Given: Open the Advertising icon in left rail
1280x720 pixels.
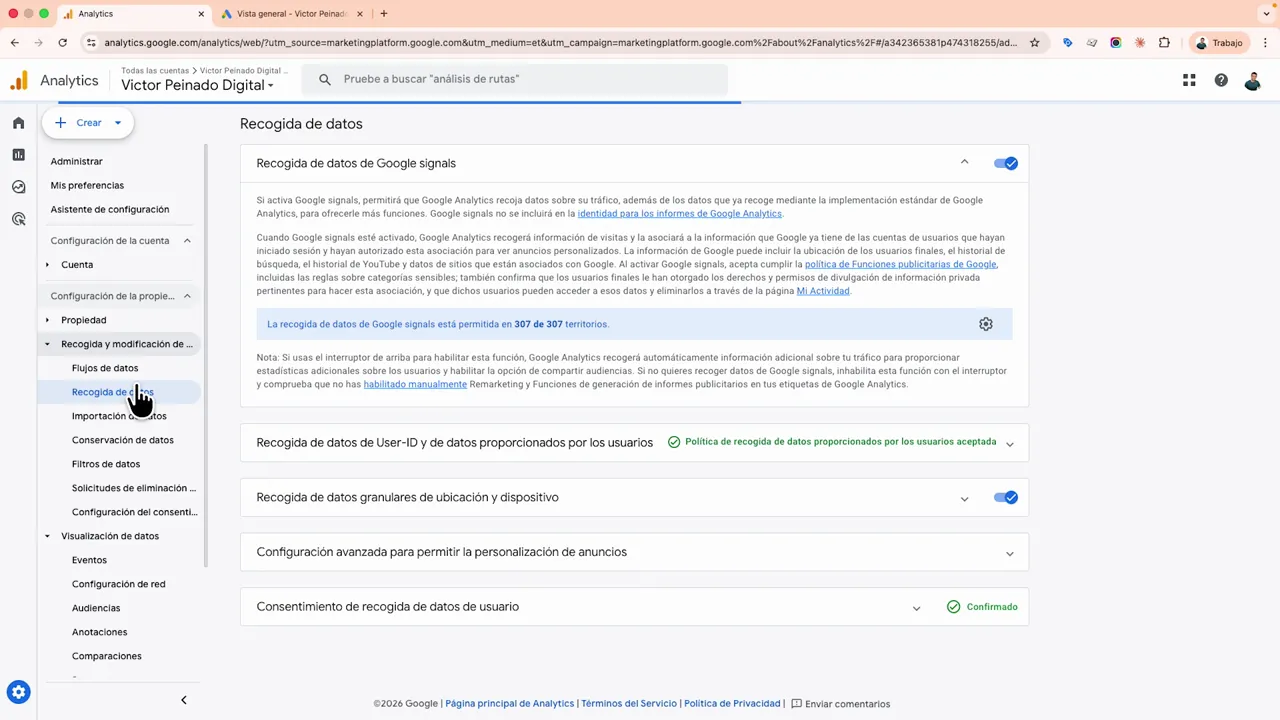Looking at the screenshot, I should pos(18,219).
